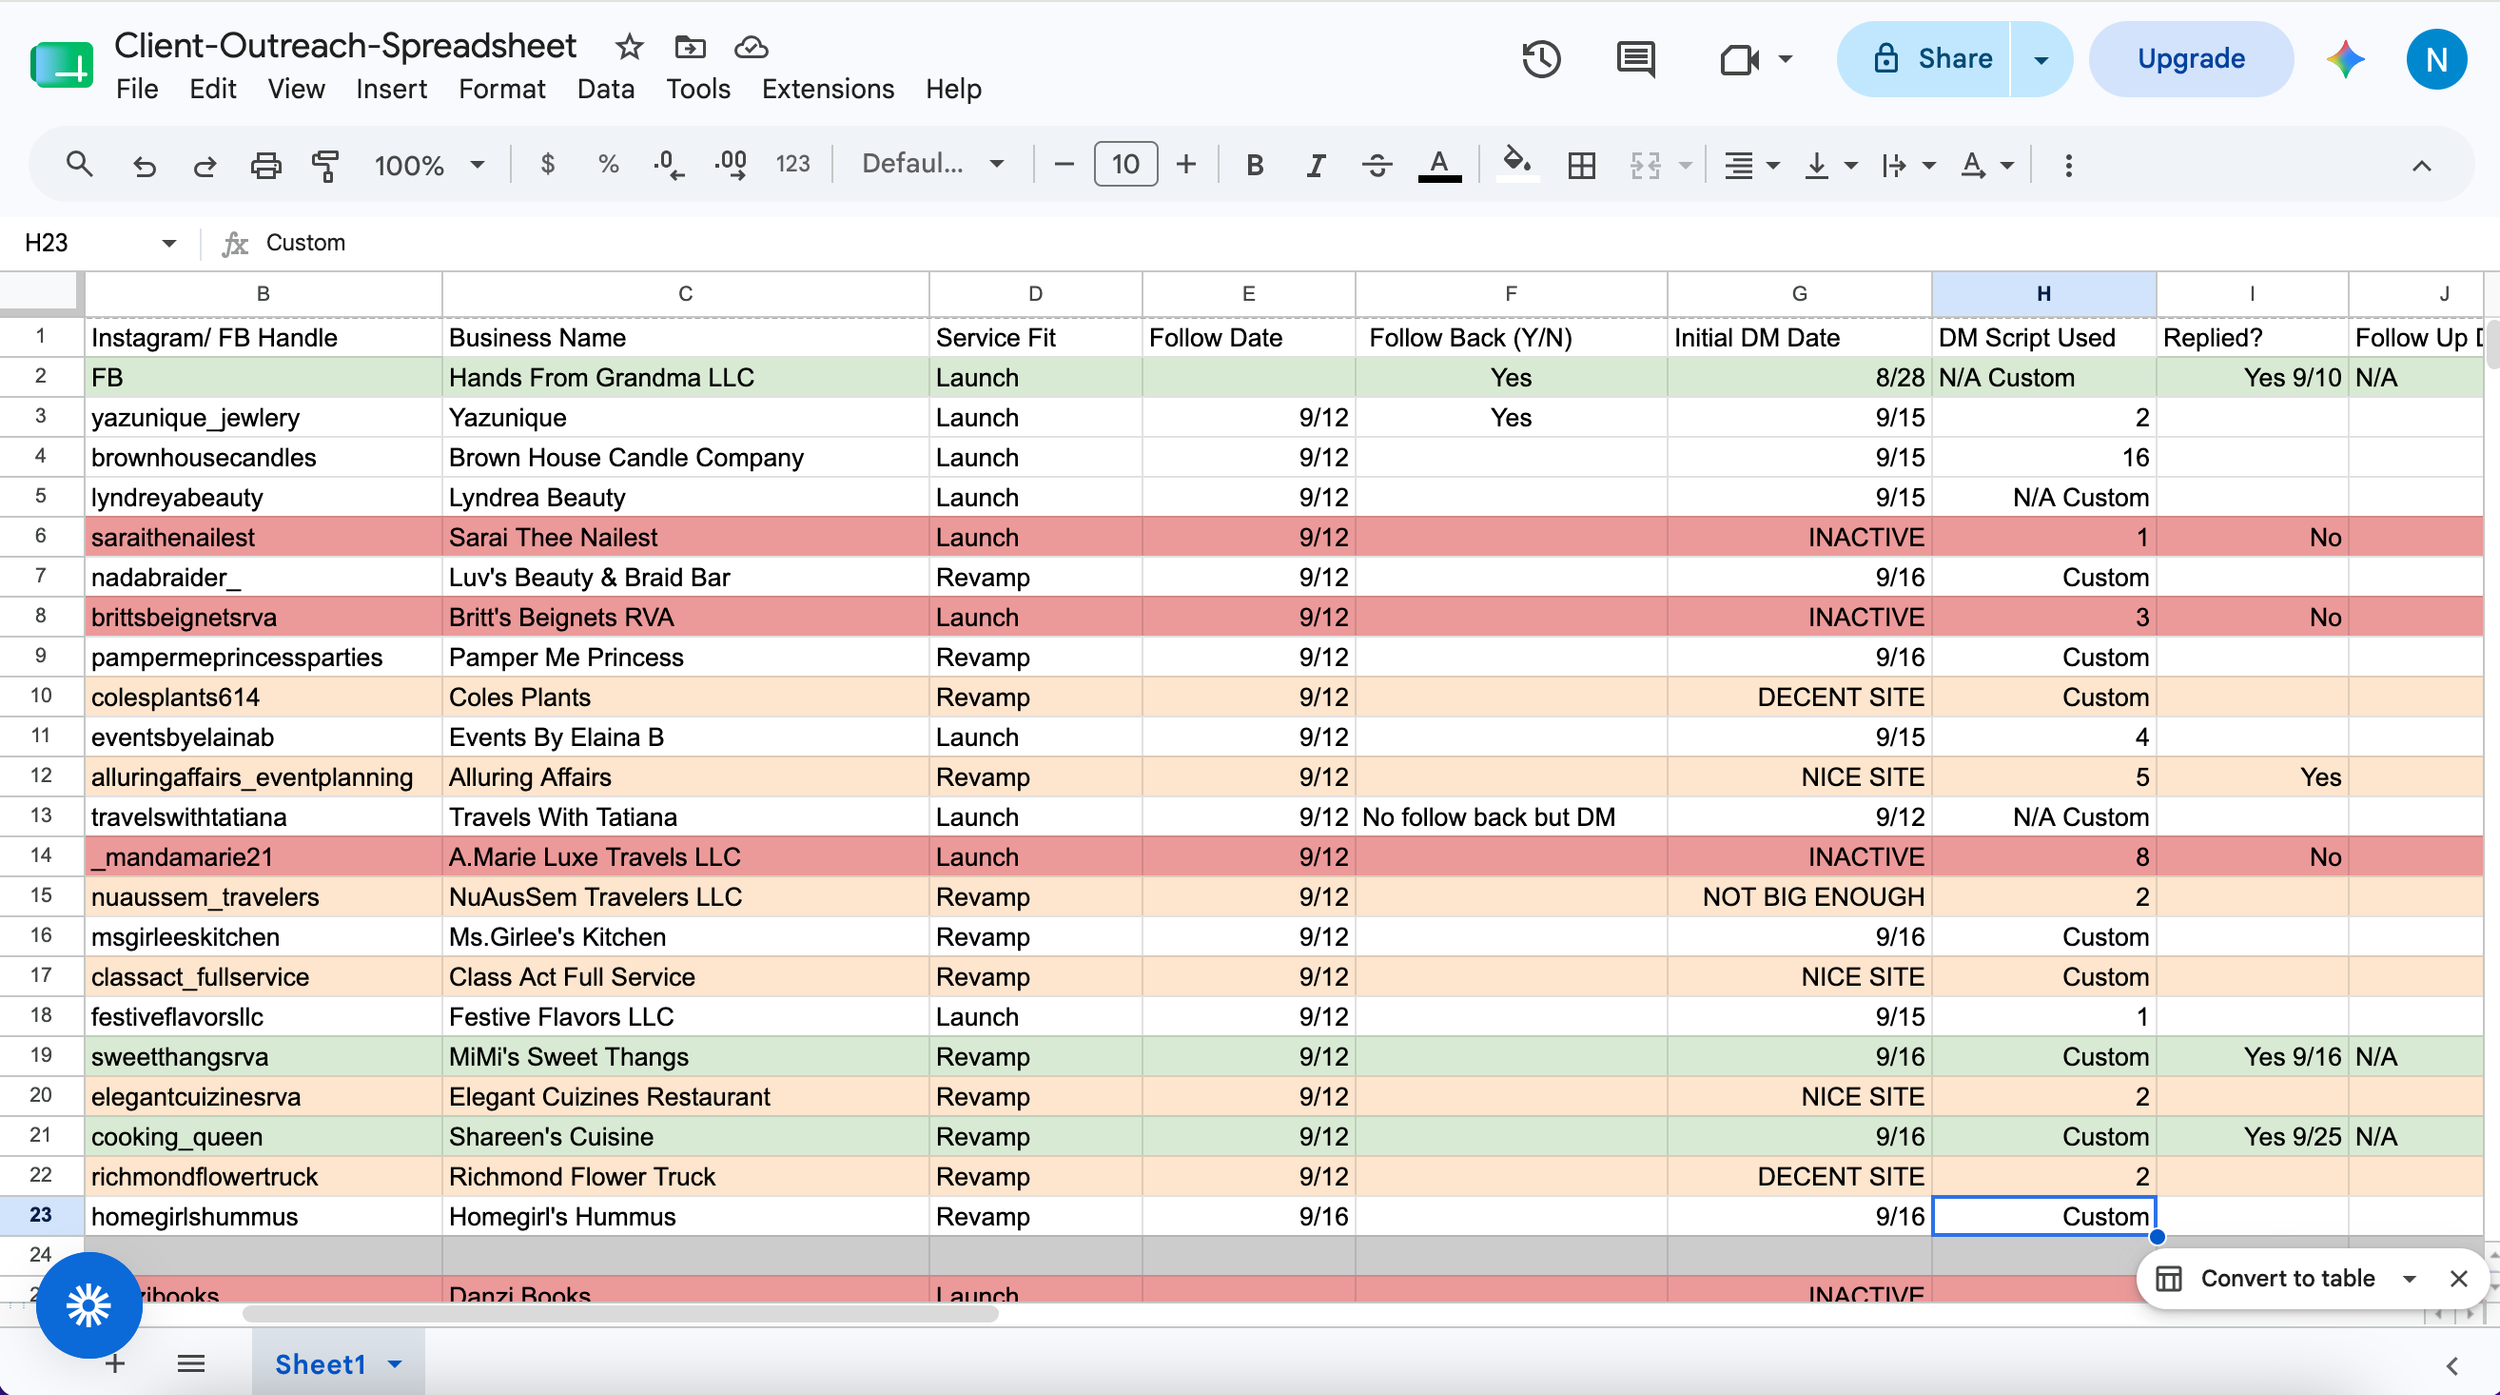Apply percent format icon
The height and width of the screenshot is (1395, 2500).
pos(608,164)
